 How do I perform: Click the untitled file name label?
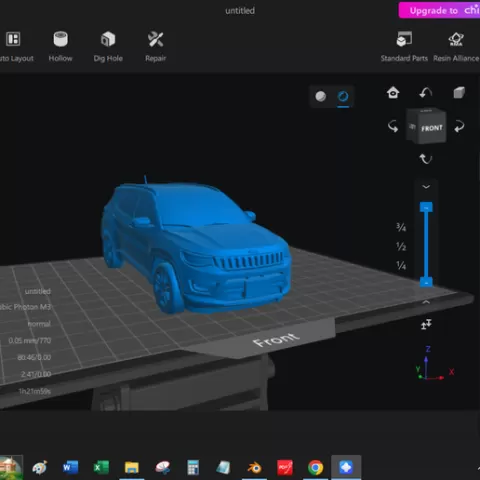[x=38, y=291]
